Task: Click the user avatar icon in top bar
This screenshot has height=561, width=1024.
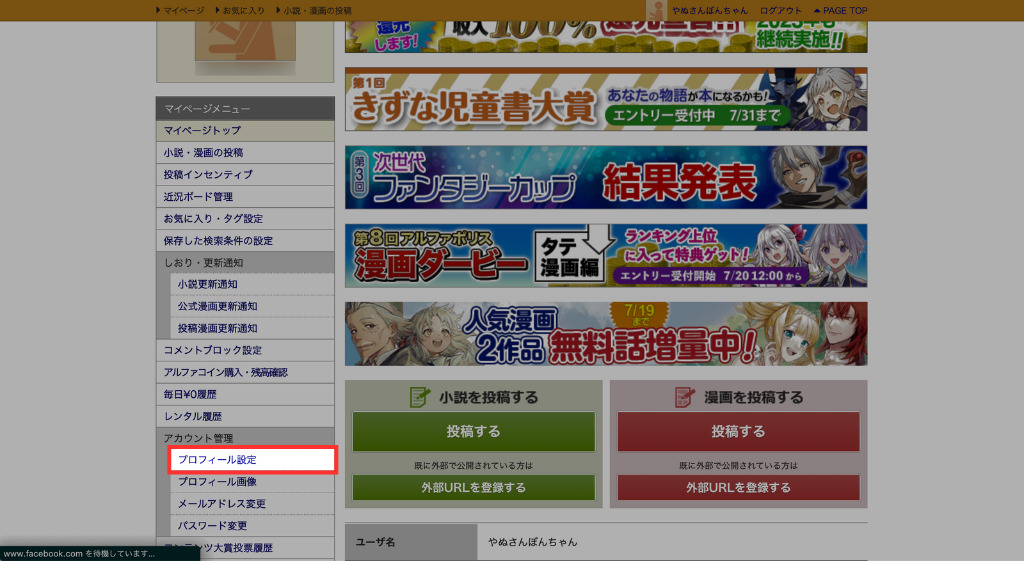Action: (x=656, y=10)
